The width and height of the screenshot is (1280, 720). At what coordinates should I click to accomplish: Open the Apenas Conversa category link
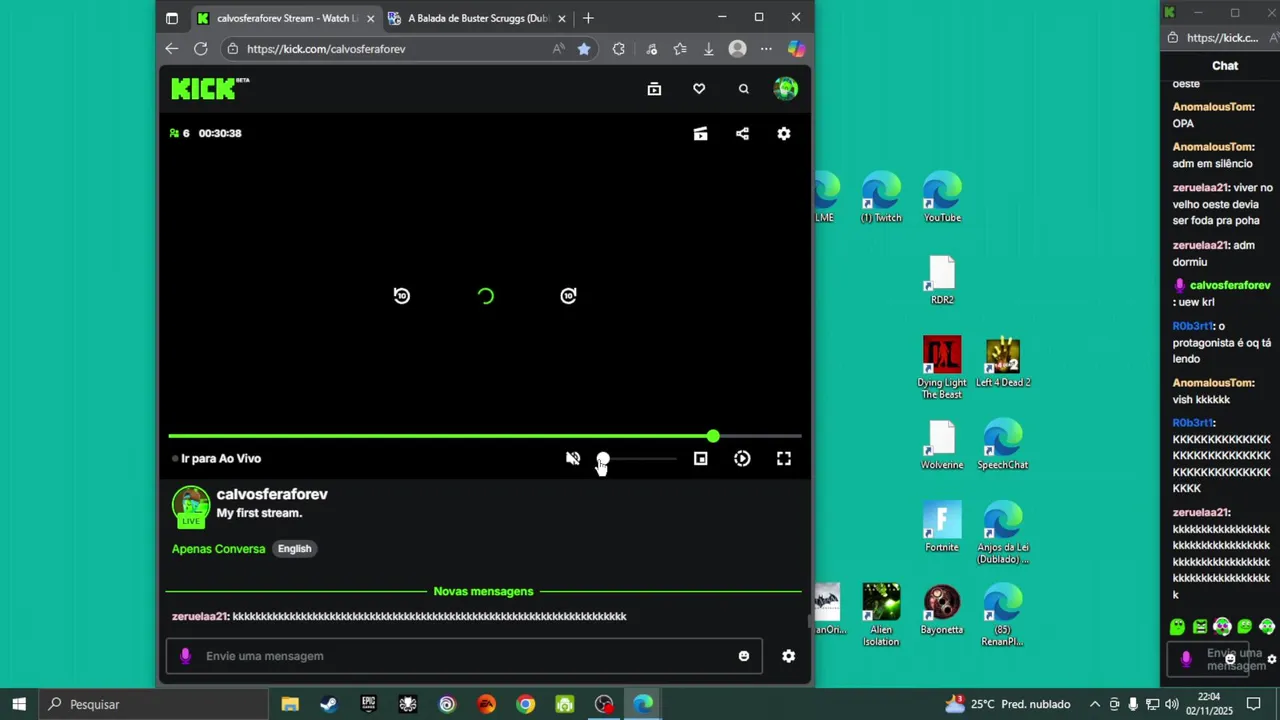tap(218, 549)
